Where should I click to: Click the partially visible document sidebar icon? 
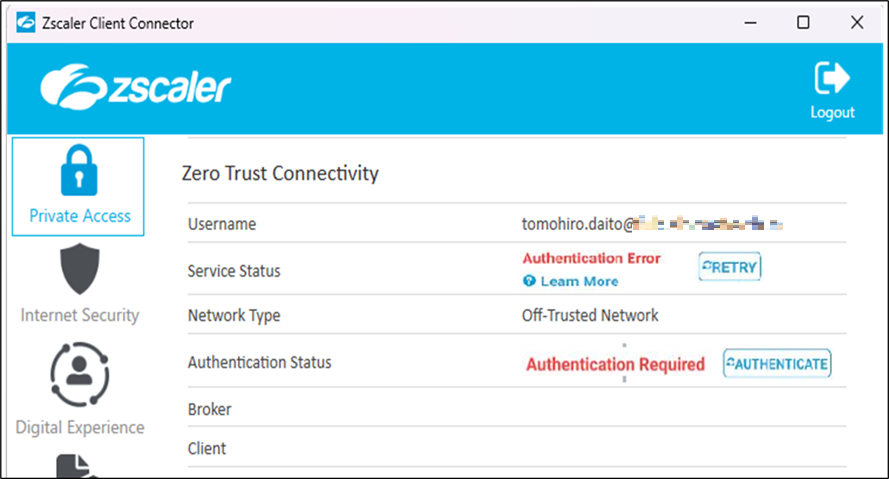[x=80, y=466]
